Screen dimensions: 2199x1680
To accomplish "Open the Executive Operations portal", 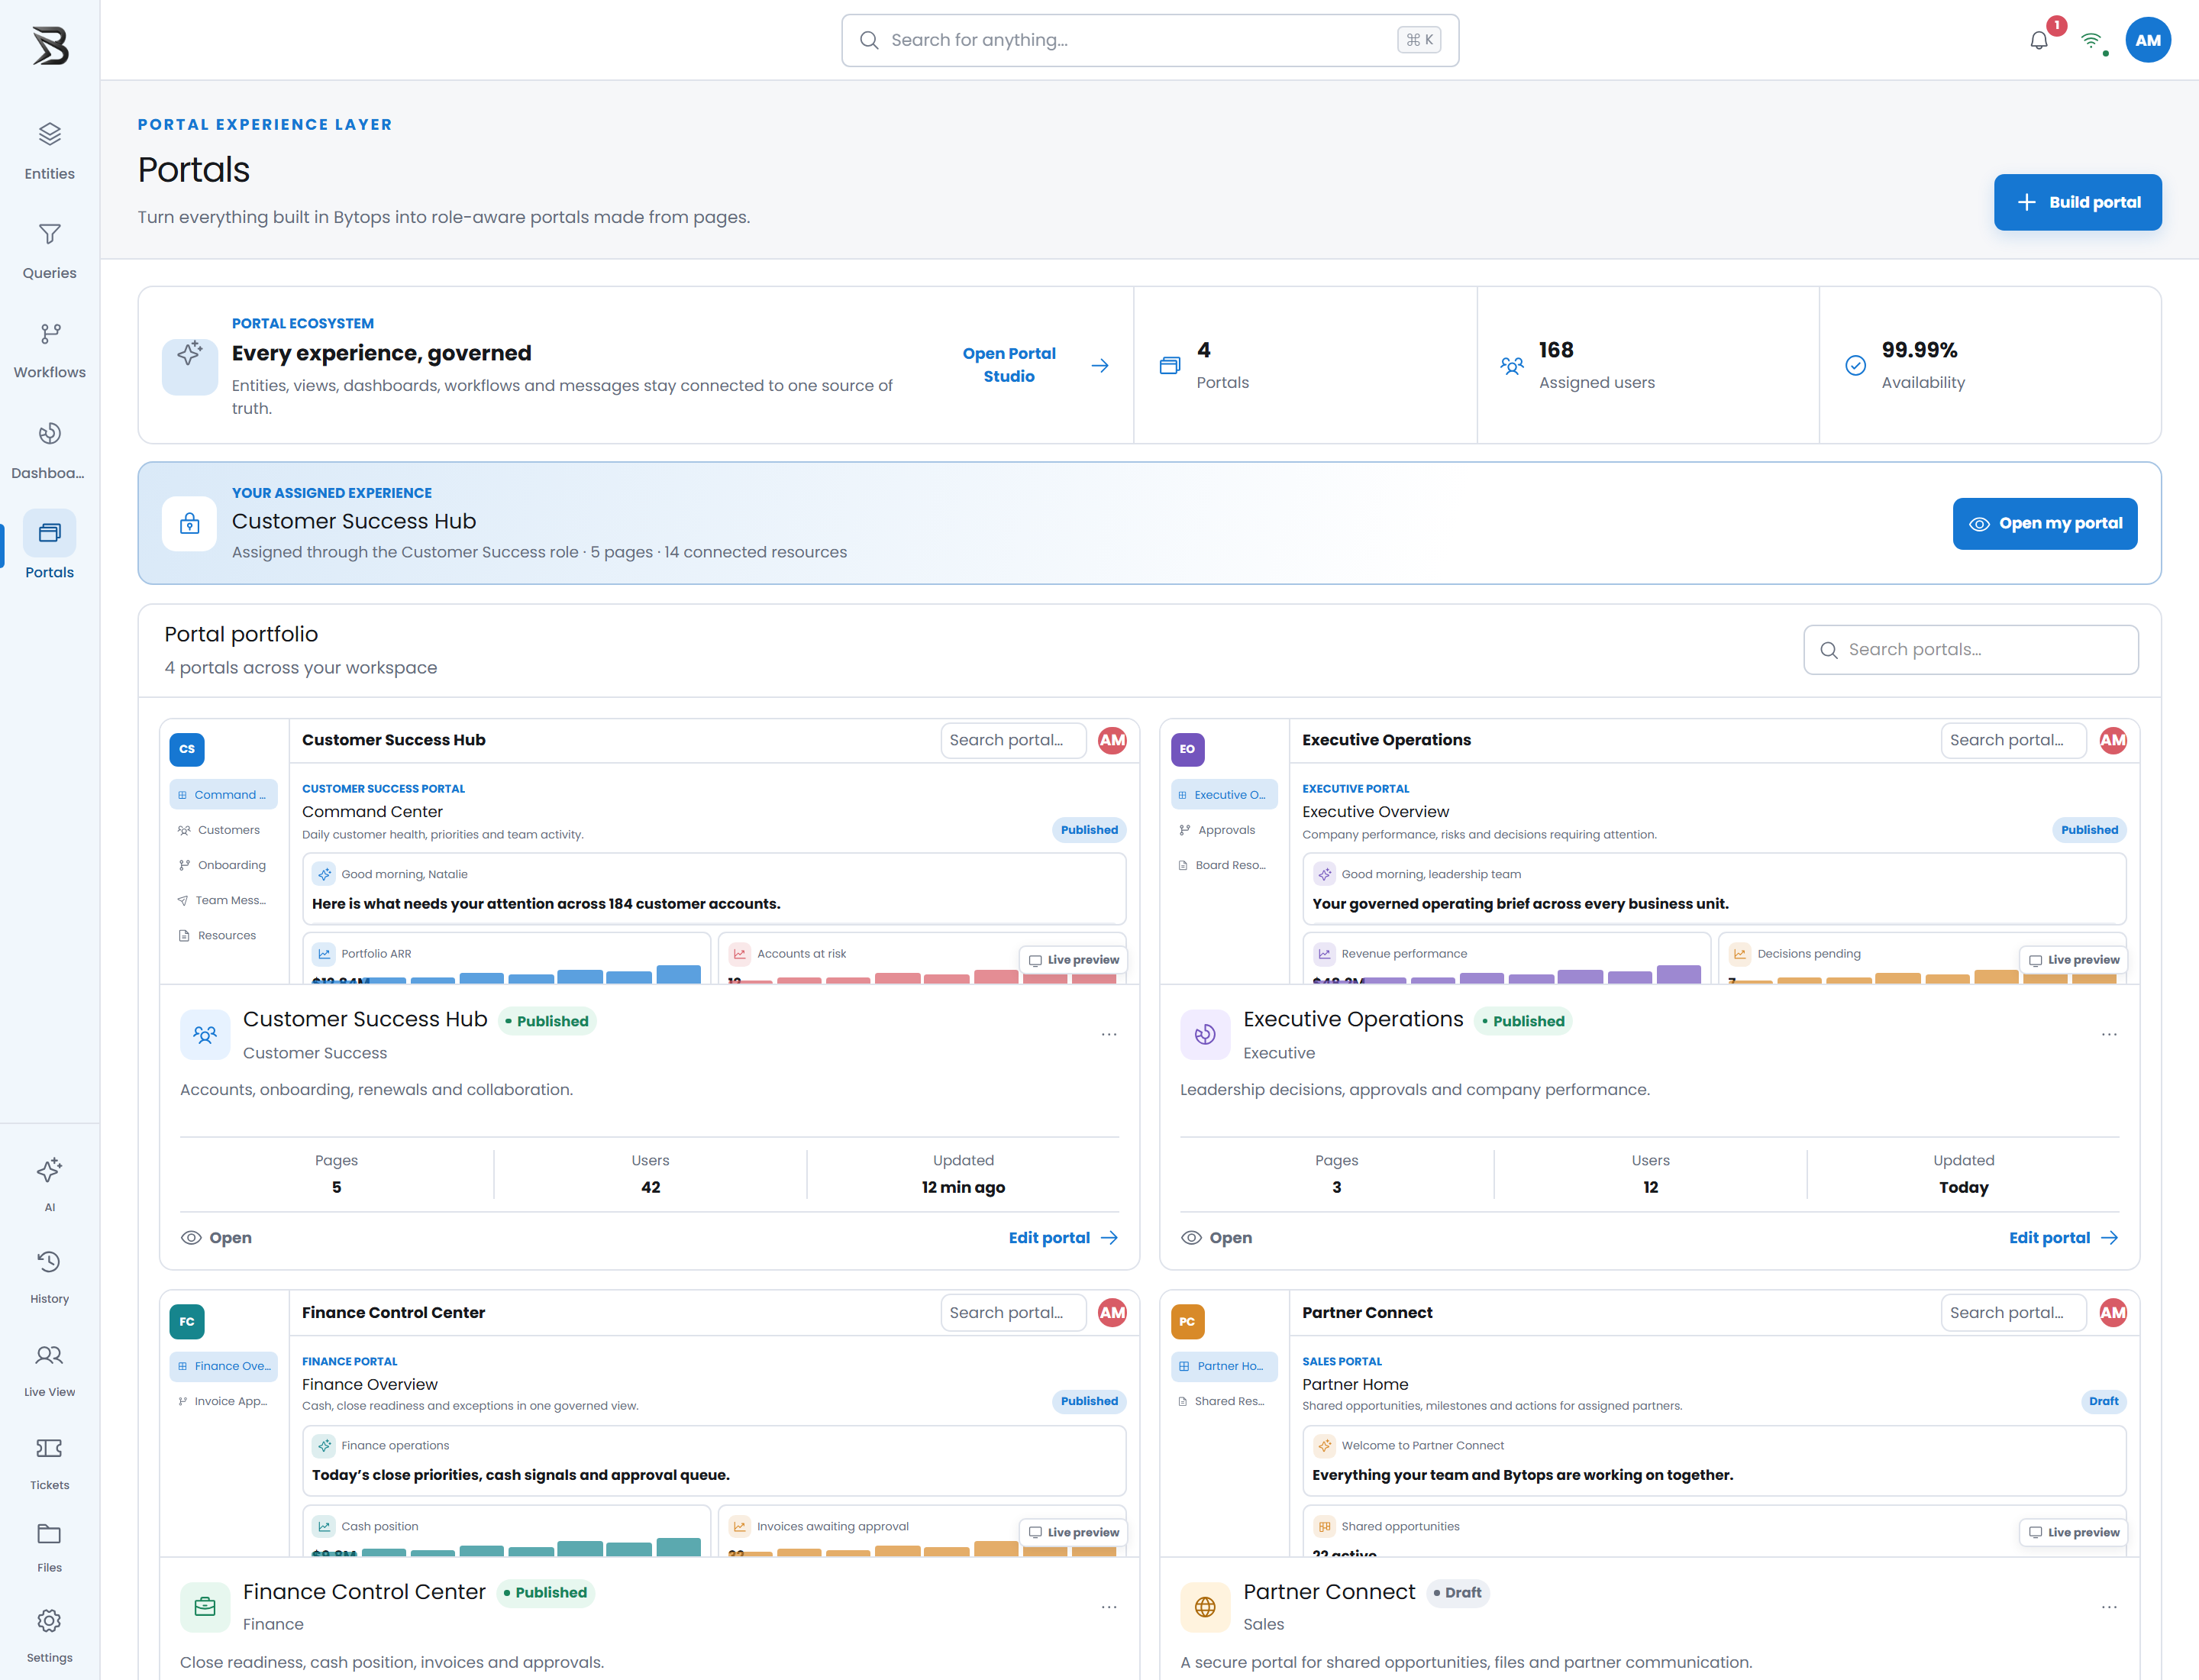I will click(x=1216, y=1237).
